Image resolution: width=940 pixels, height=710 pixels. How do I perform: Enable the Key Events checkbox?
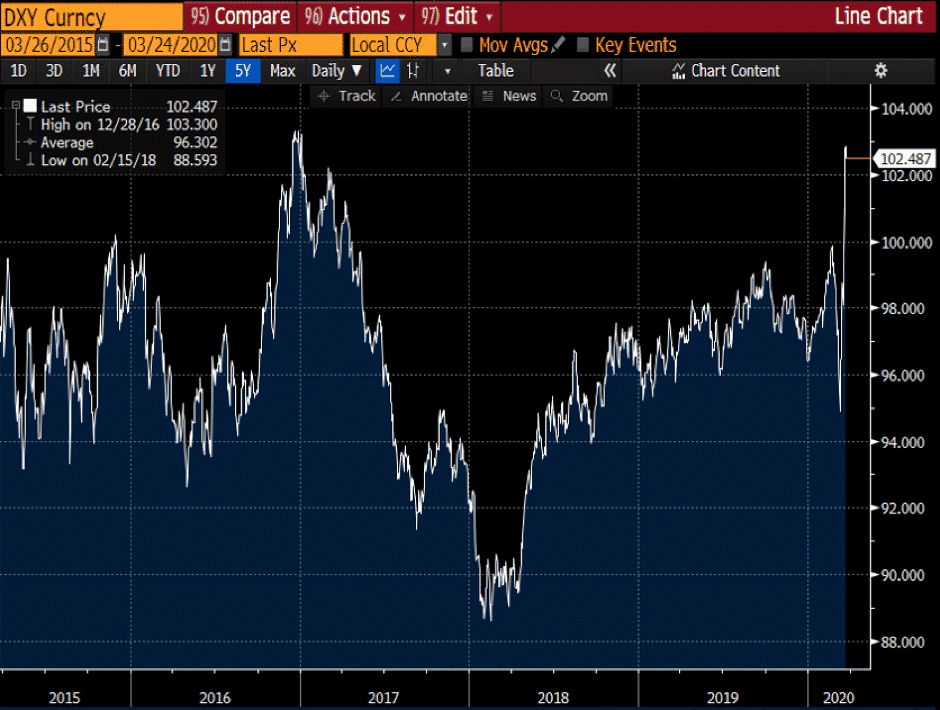(582, 45)
